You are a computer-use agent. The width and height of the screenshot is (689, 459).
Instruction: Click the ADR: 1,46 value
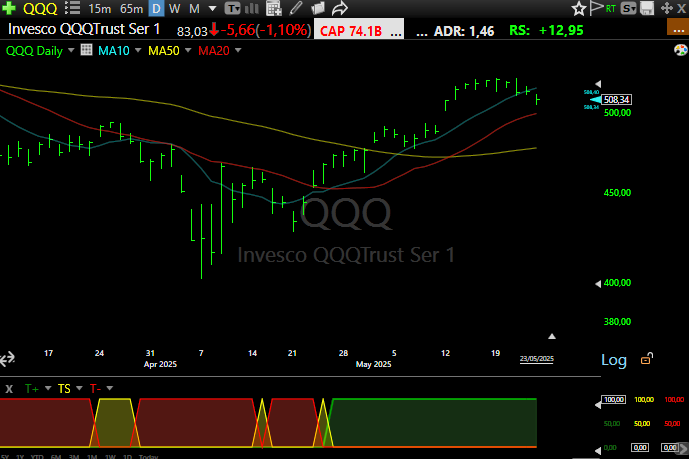coord(464,31)
